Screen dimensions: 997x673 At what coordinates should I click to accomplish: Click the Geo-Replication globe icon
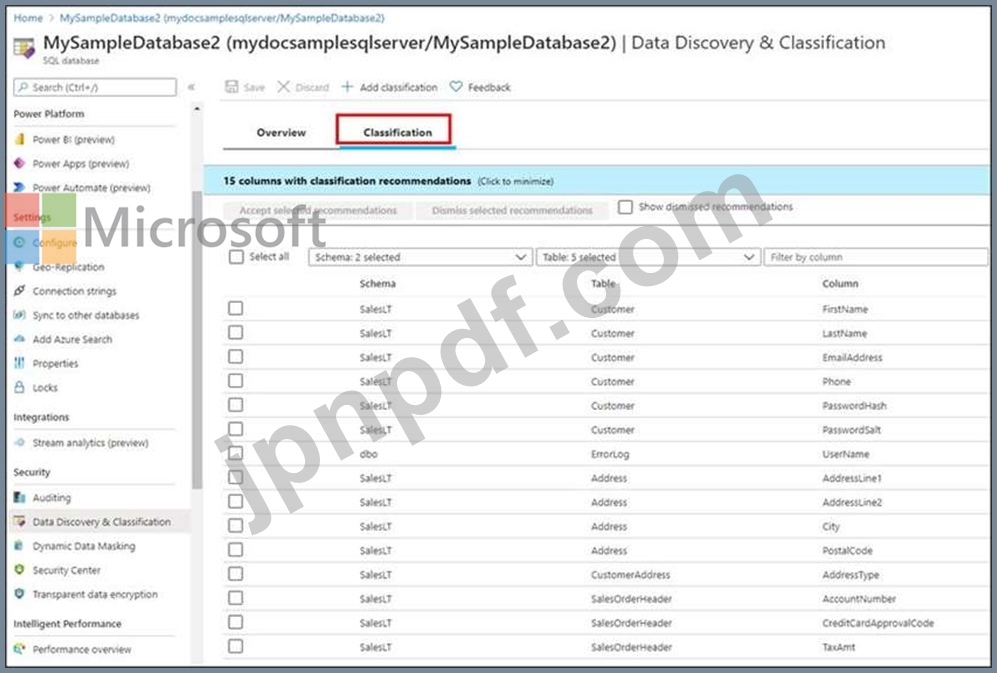click(20, 267)
